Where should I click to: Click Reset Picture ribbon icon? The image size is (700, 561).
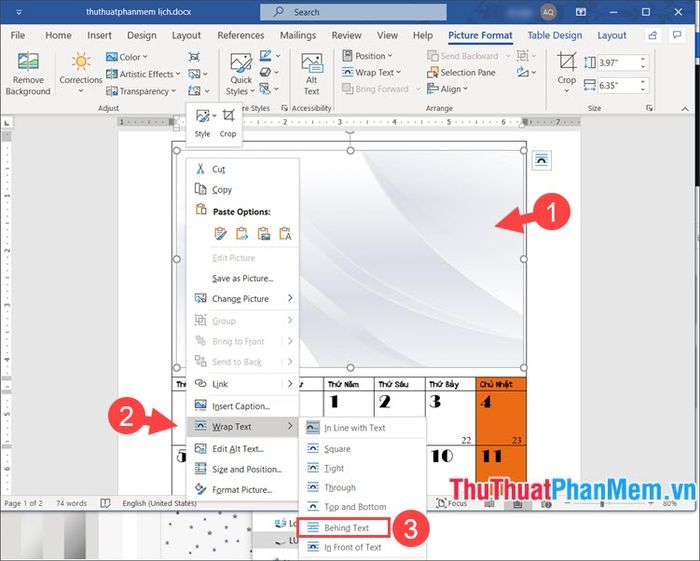pyautogui.click(x=198, y=91)
